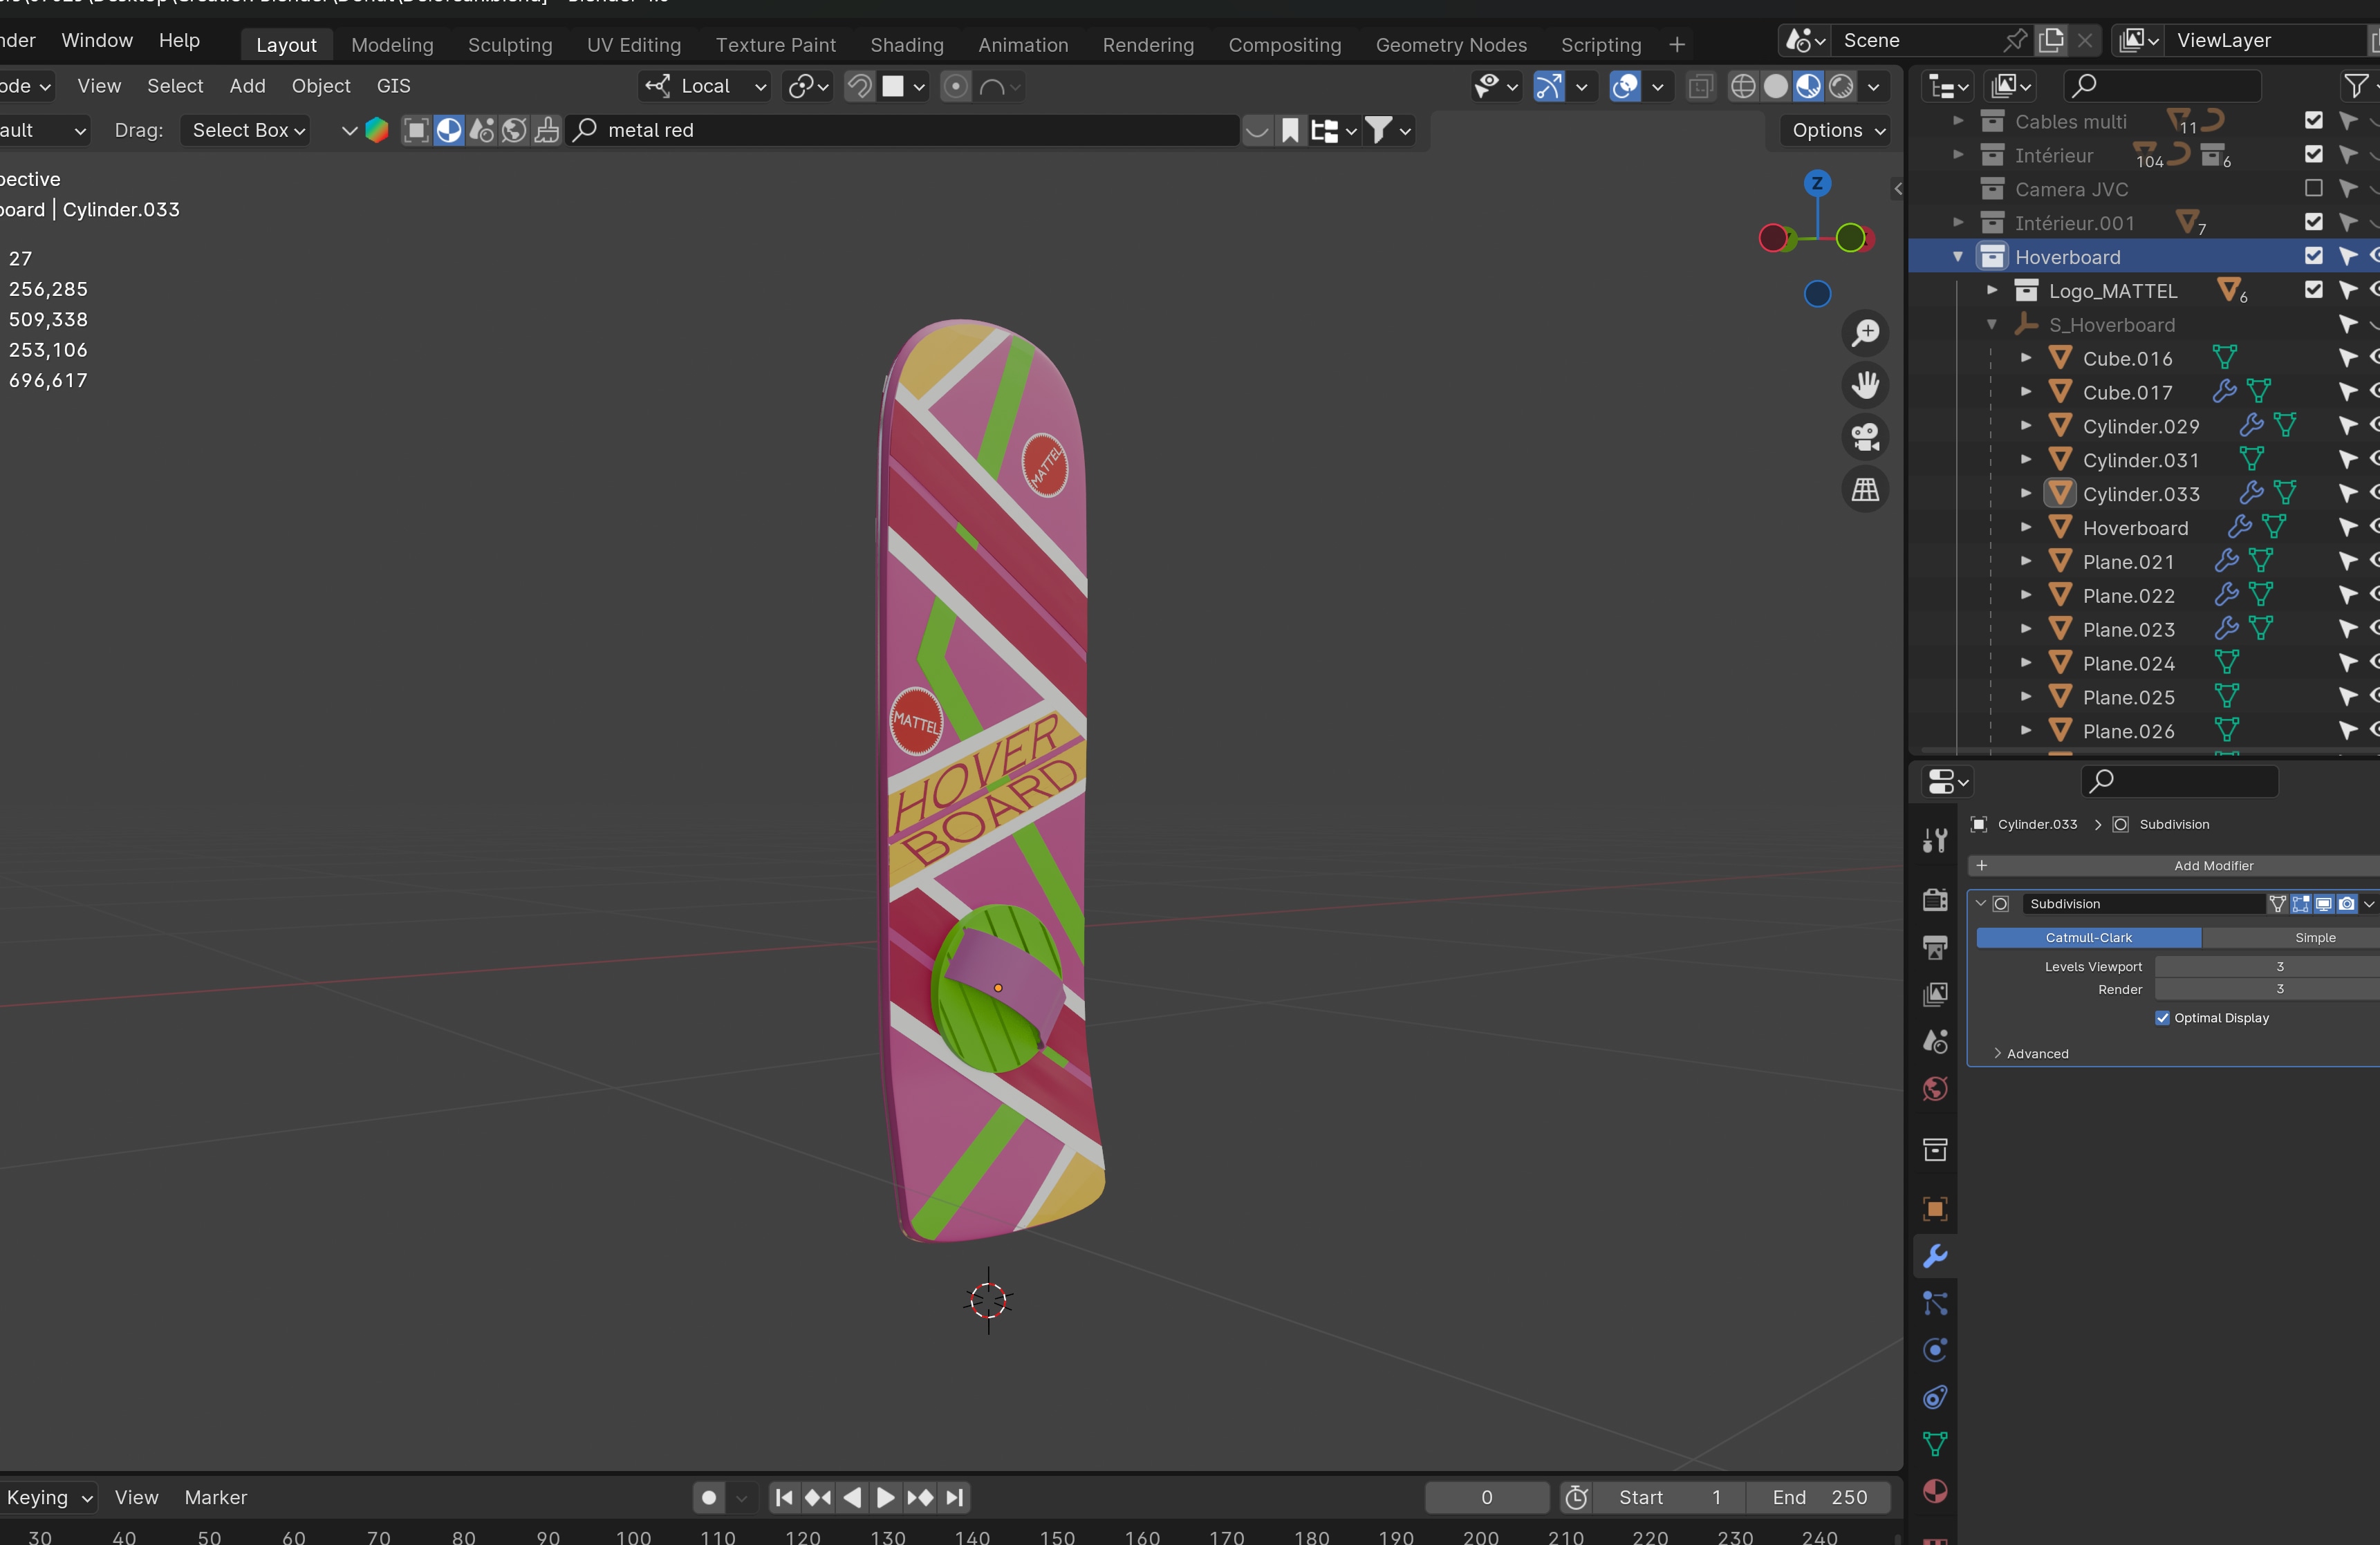
Task: Open Output properties tab icon
Action: point(1935,947)
